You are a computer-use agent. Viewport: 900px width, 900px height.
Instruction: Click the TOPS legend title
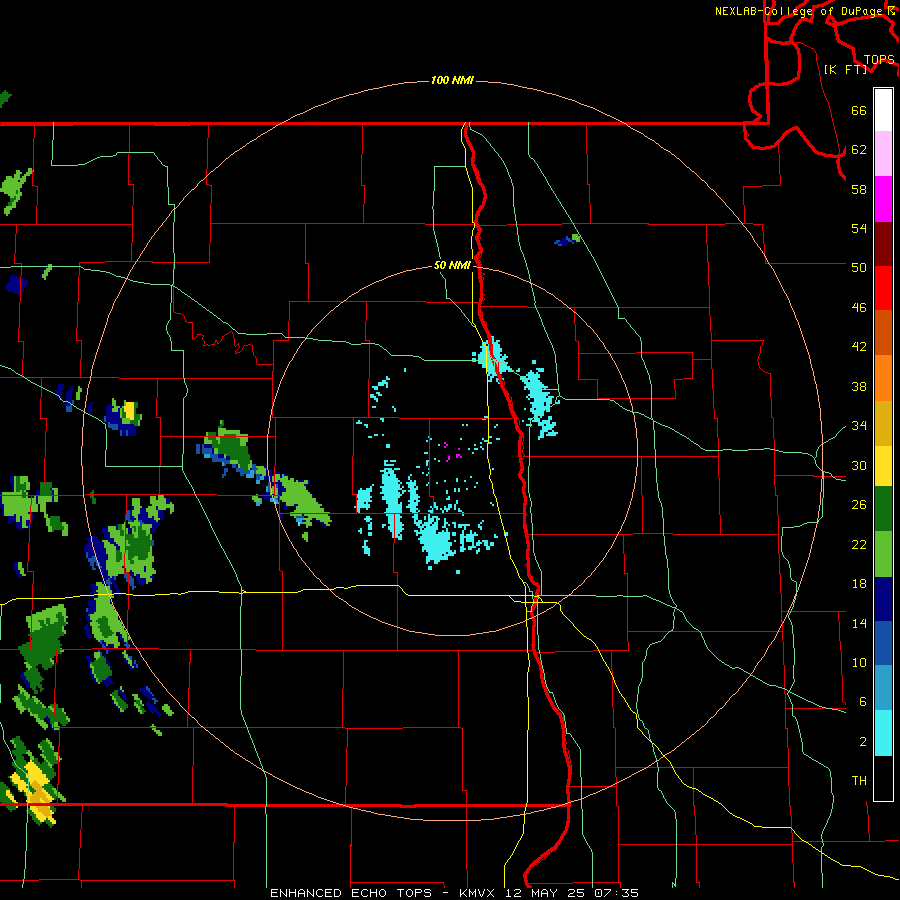point(879,60)
